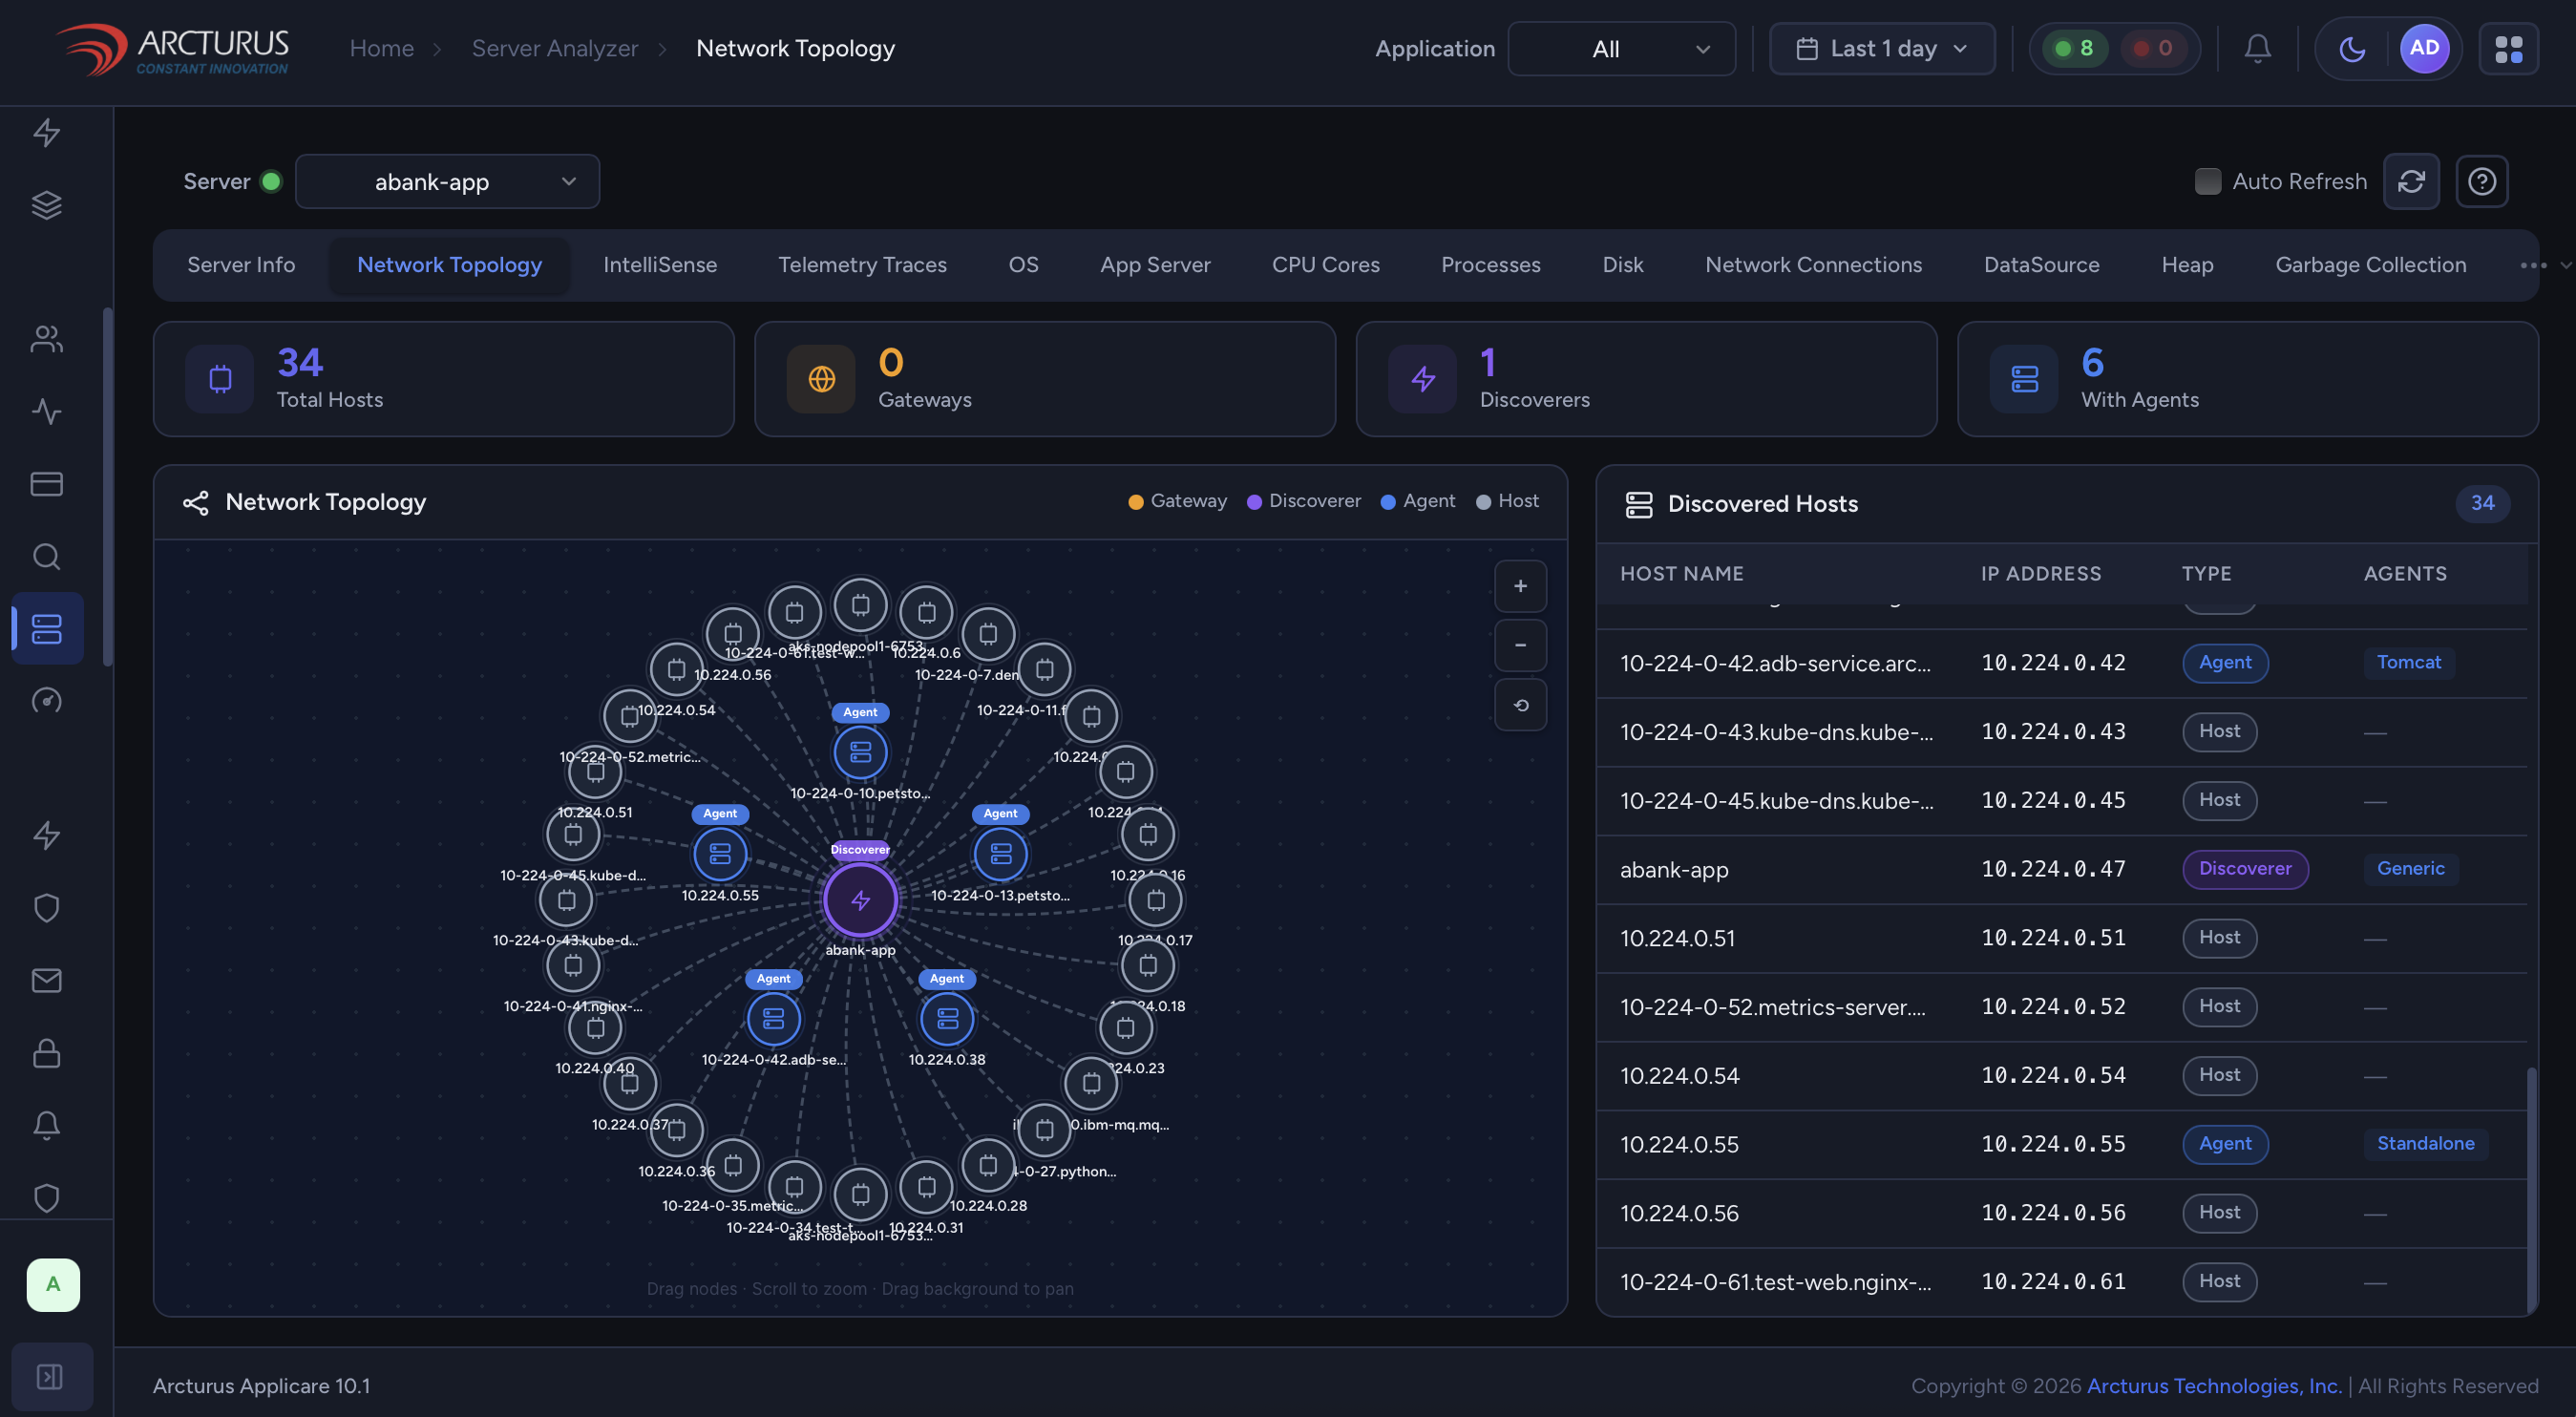Click the abank-app Discoverer node in topology
Viewport: 2576px width, 1417px height.
click(860, 900)
